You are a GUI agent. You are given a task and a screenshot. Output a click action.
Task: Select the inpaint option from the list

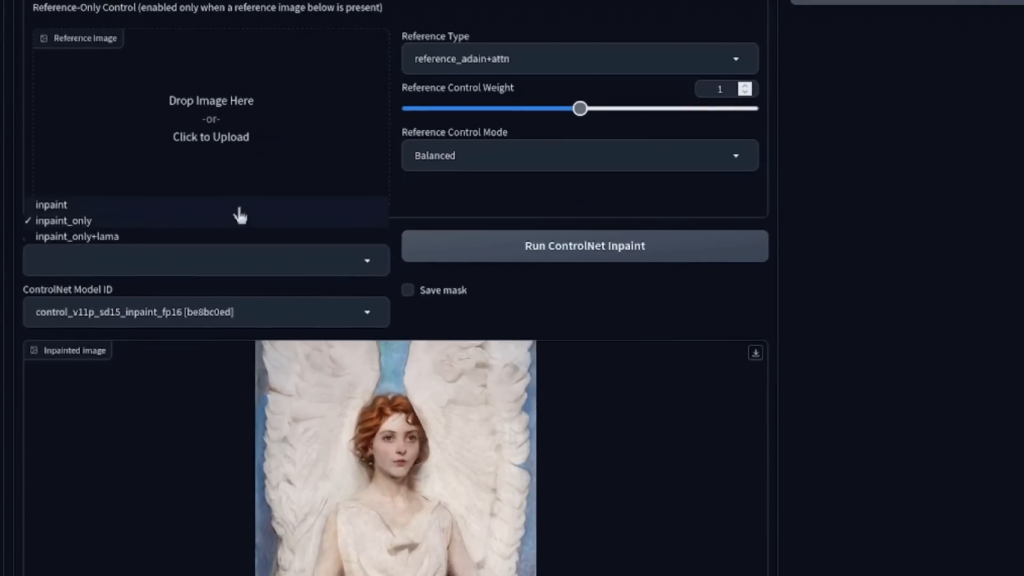pyautogui.click(x=52, y=205)
